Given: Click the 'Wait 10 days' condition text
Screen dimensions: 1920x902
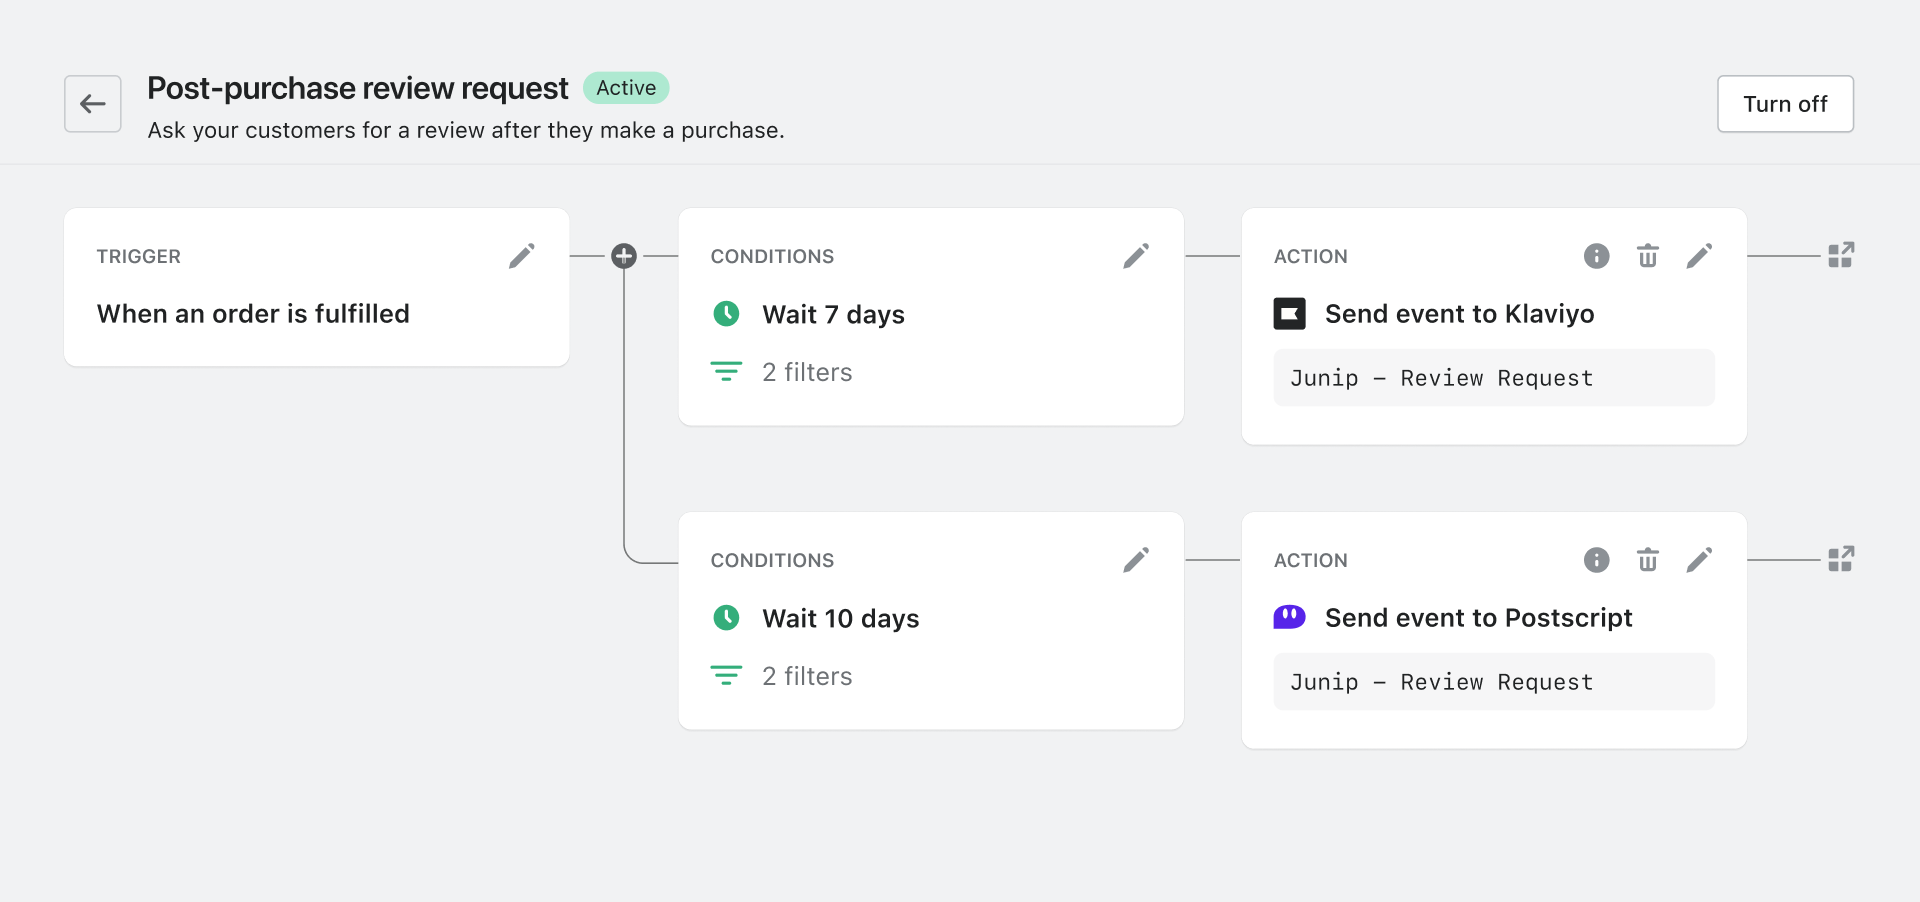Looking at the screenshot, I should click(840, 619).
